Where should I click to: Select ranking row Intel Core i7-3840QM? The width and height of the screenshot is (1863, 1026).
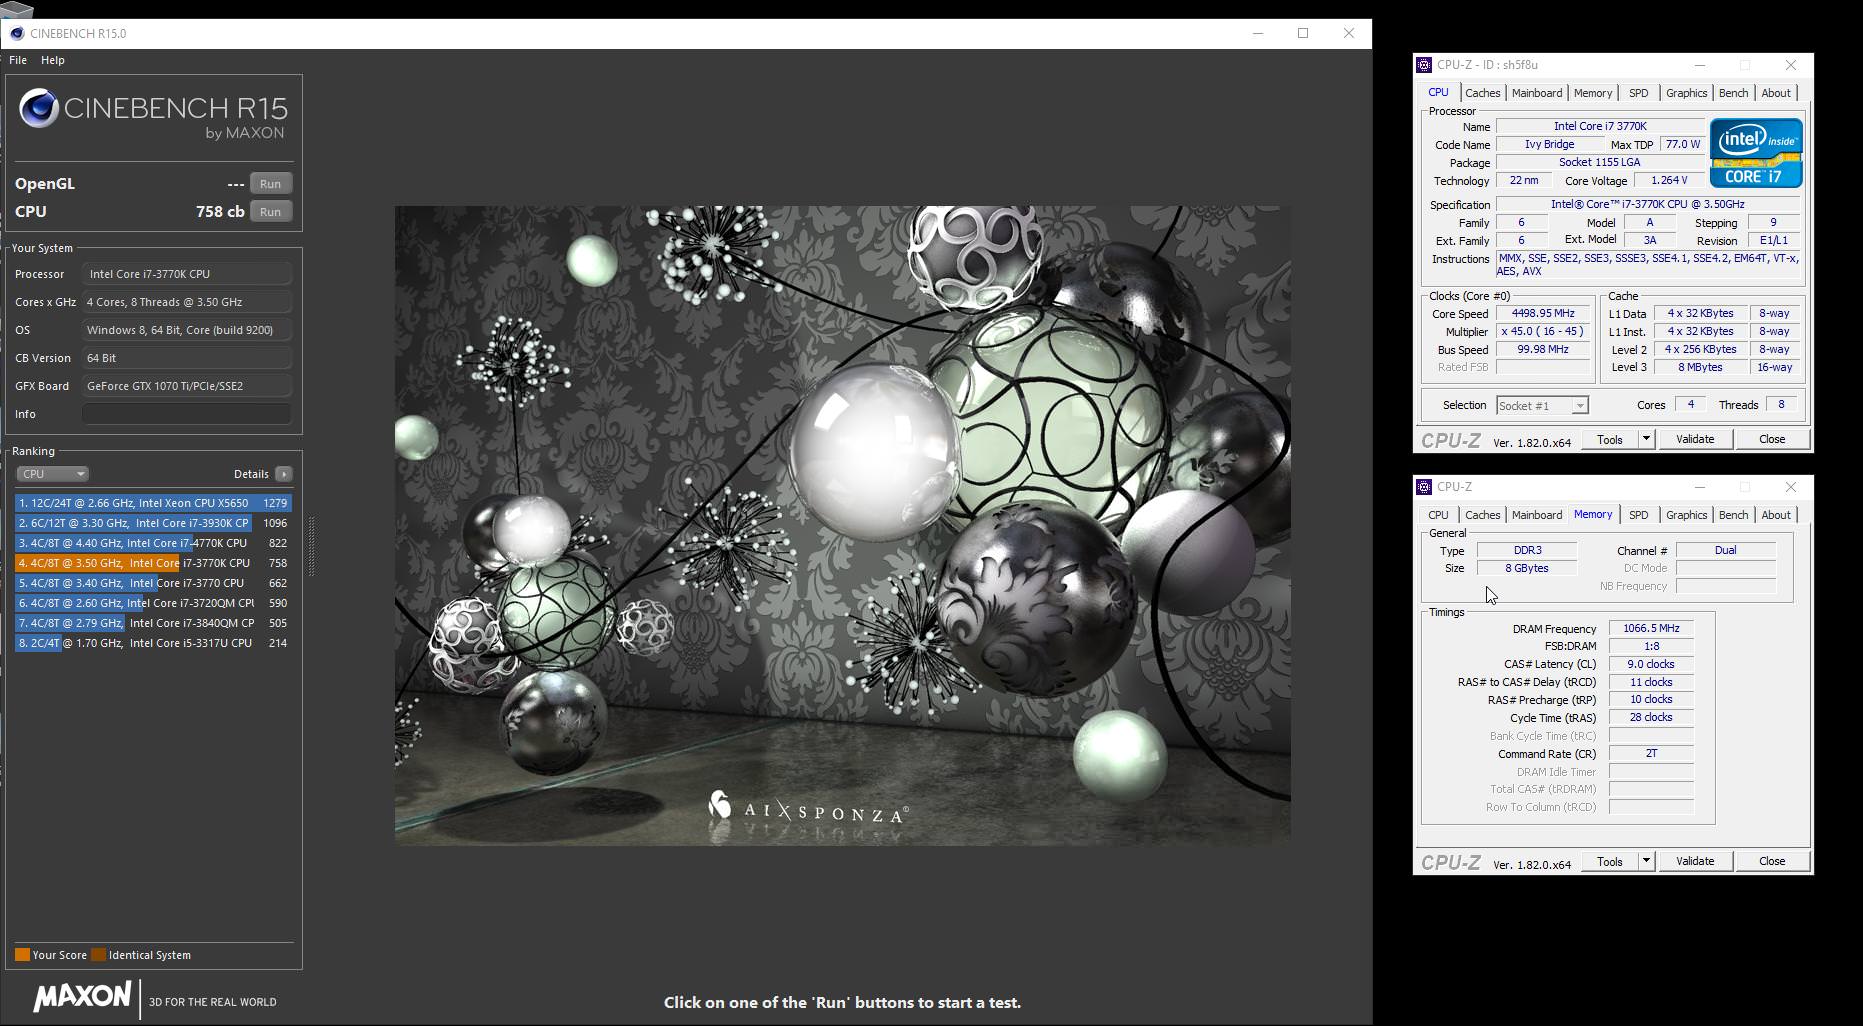click(153, 623)
